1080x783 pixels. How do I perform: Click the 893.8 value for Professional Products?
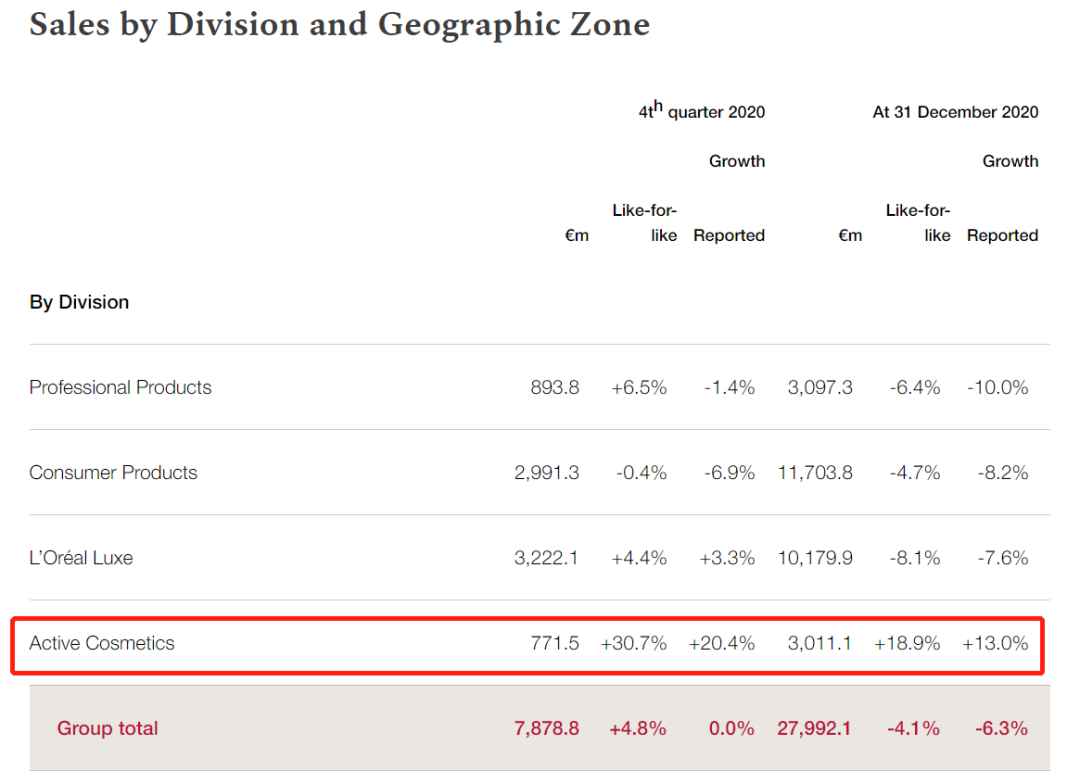(x=554, y=388)
